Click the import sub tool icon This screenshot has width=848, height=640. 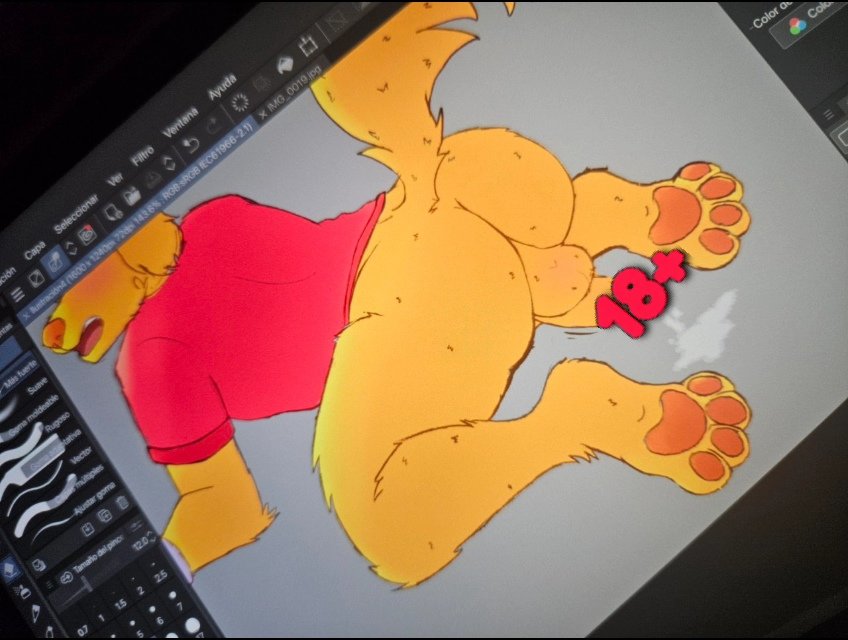coord(86,529)
